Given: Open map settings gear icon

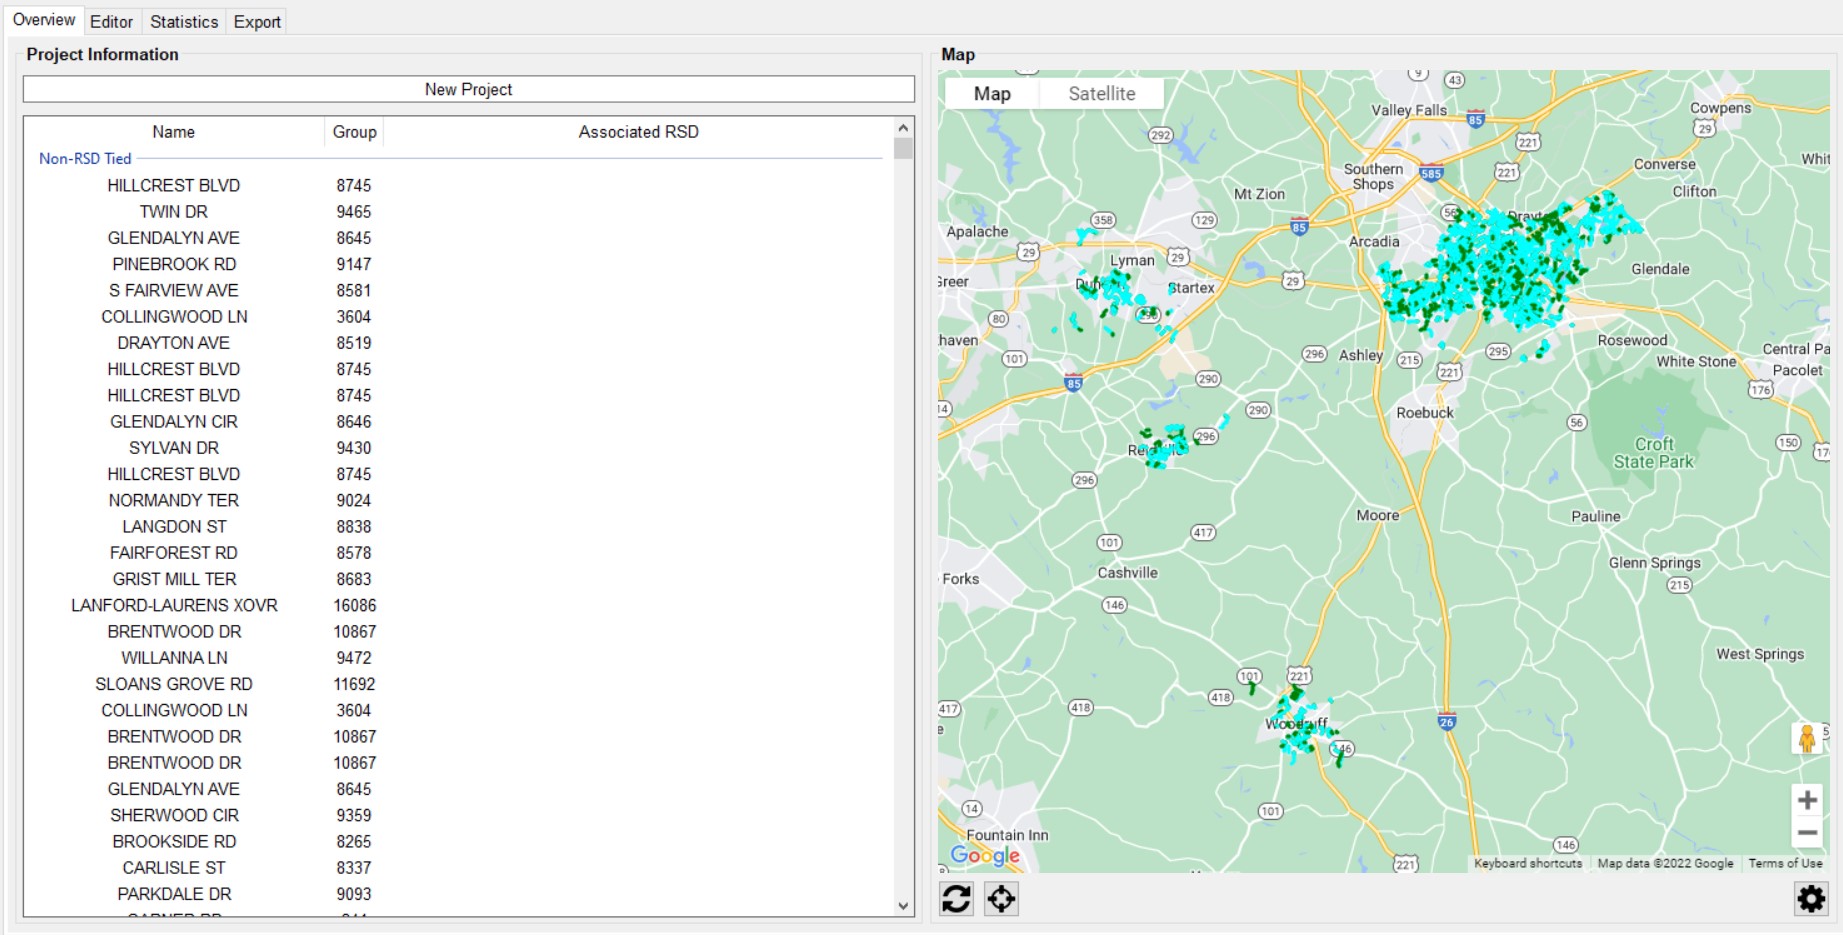Looking at the screenshot, I should point(1810,899).
